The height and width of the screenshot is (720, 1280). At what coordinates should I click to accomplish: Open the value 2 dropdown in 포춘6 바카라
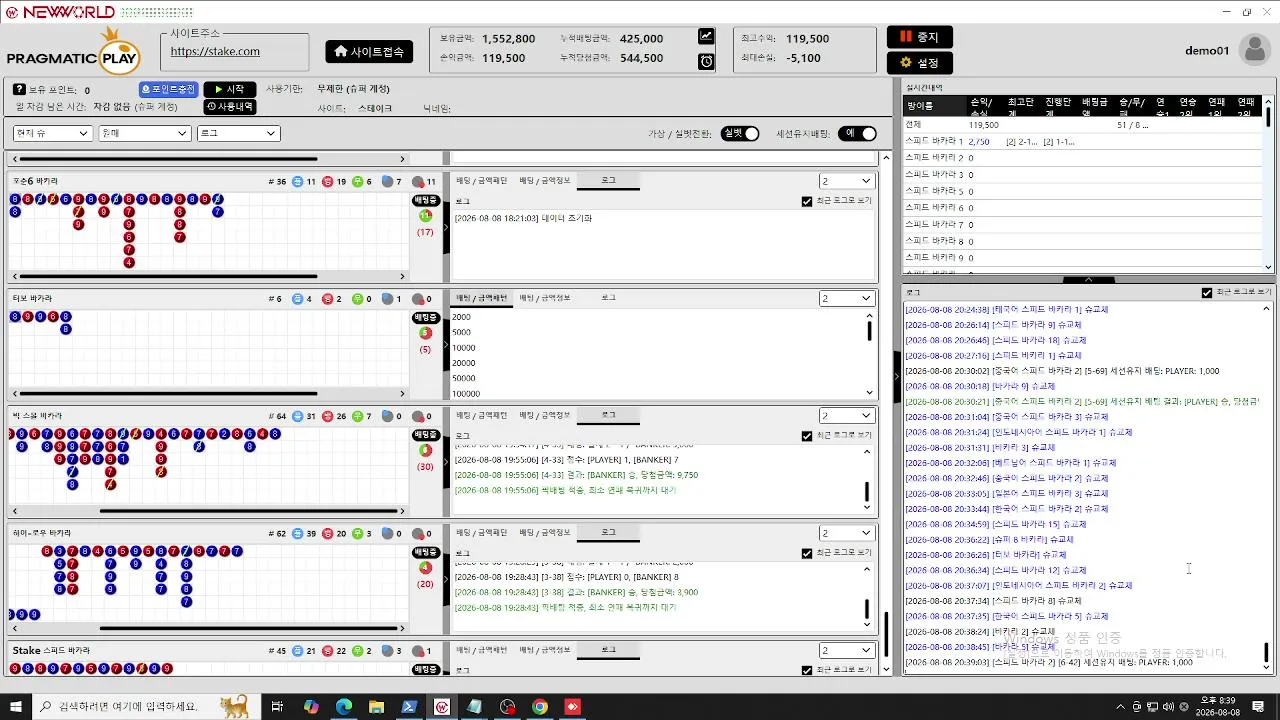pyautogui.click(x=847, y=181)
